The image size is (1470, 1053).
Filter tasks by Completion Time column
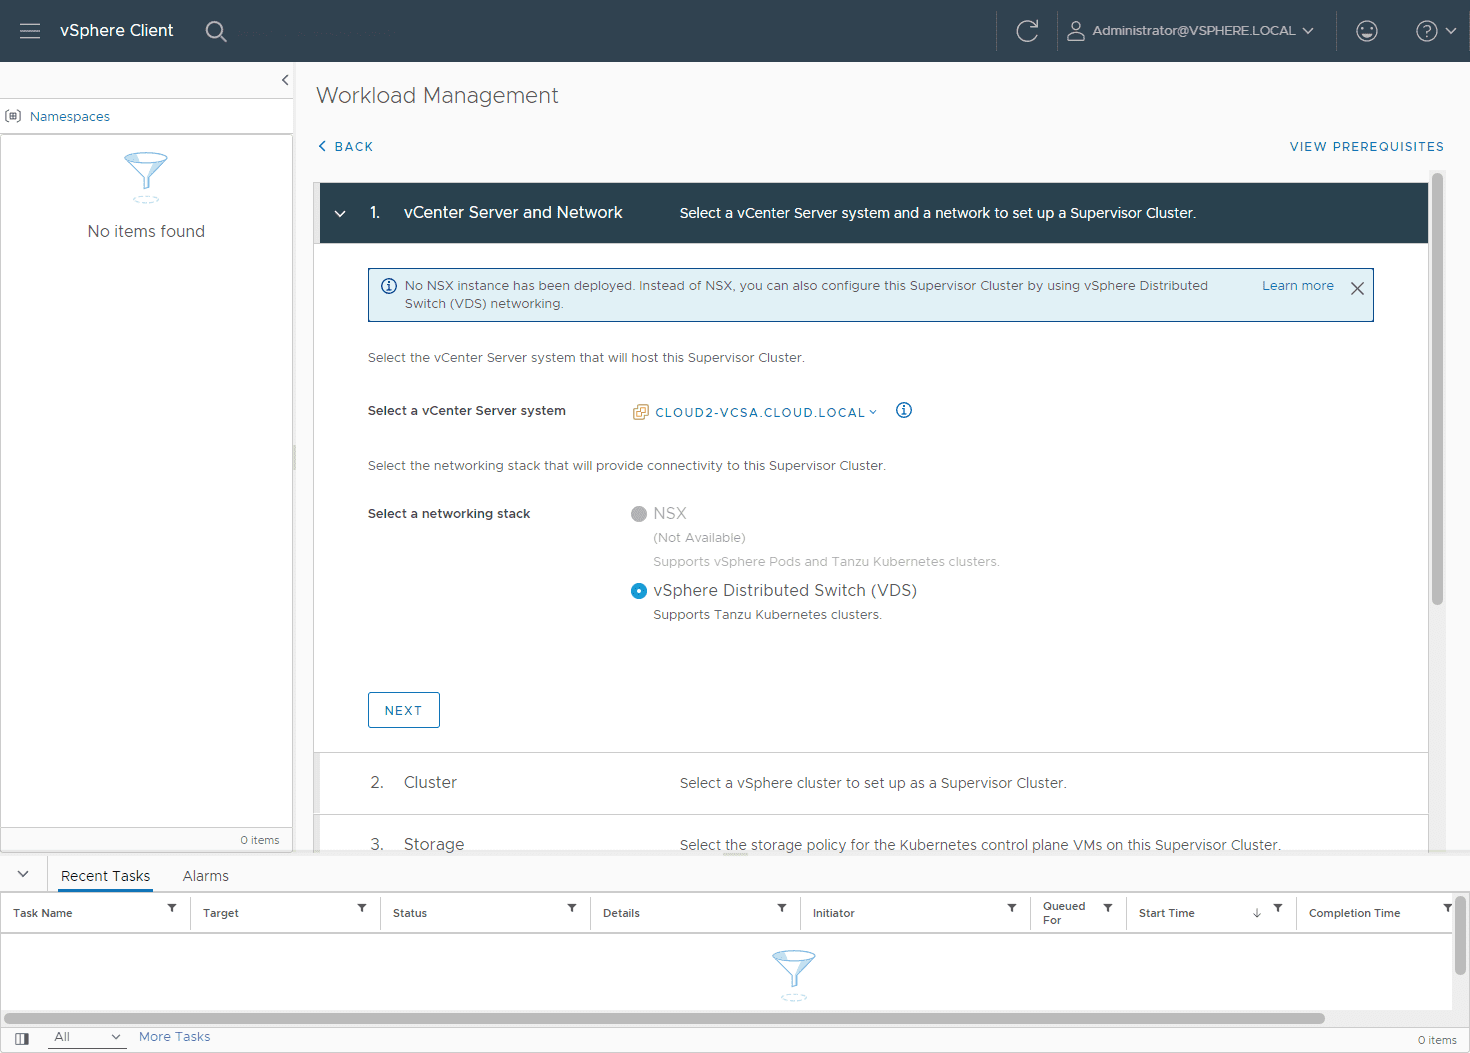[x=1447, y=908]
